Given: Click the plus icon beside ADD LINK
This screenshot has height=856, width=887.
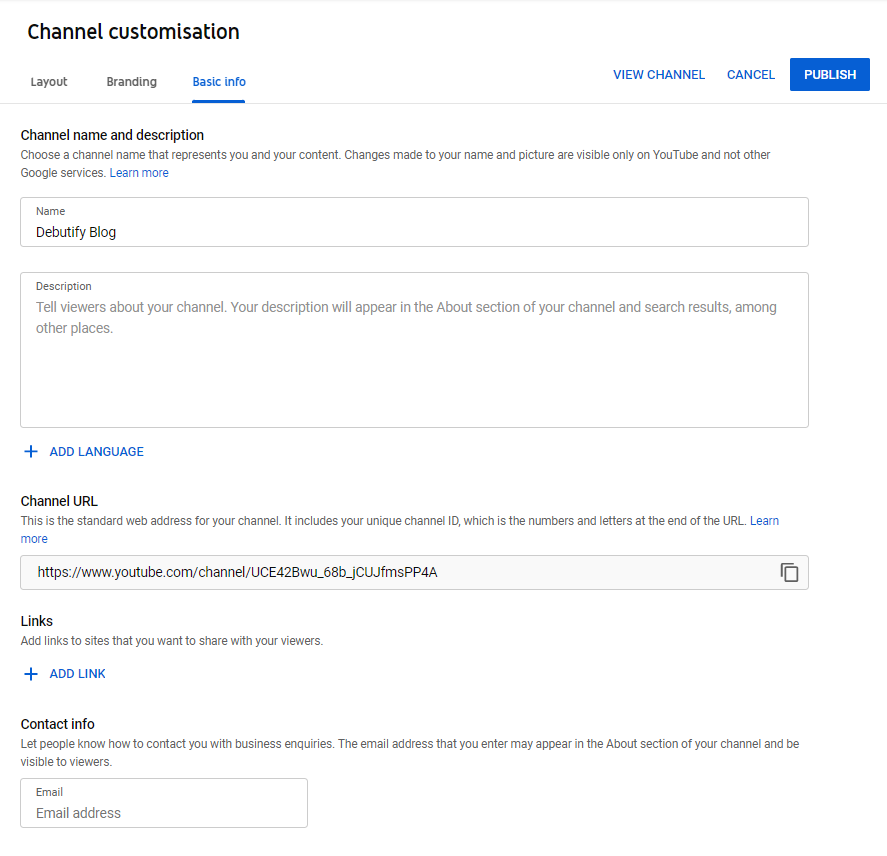Looking at the screenshot, I should pyautogui.click(x=31, y=674).
